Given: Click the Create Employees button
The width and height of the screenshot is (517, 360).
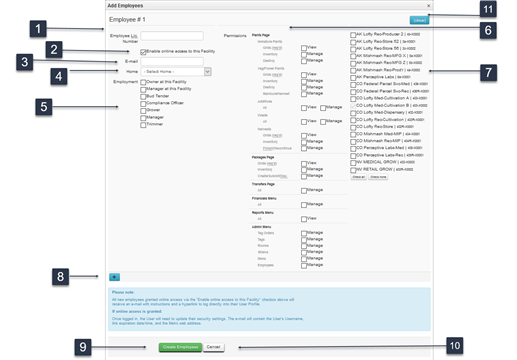Looking at the screenshot, I should [180, 347].
